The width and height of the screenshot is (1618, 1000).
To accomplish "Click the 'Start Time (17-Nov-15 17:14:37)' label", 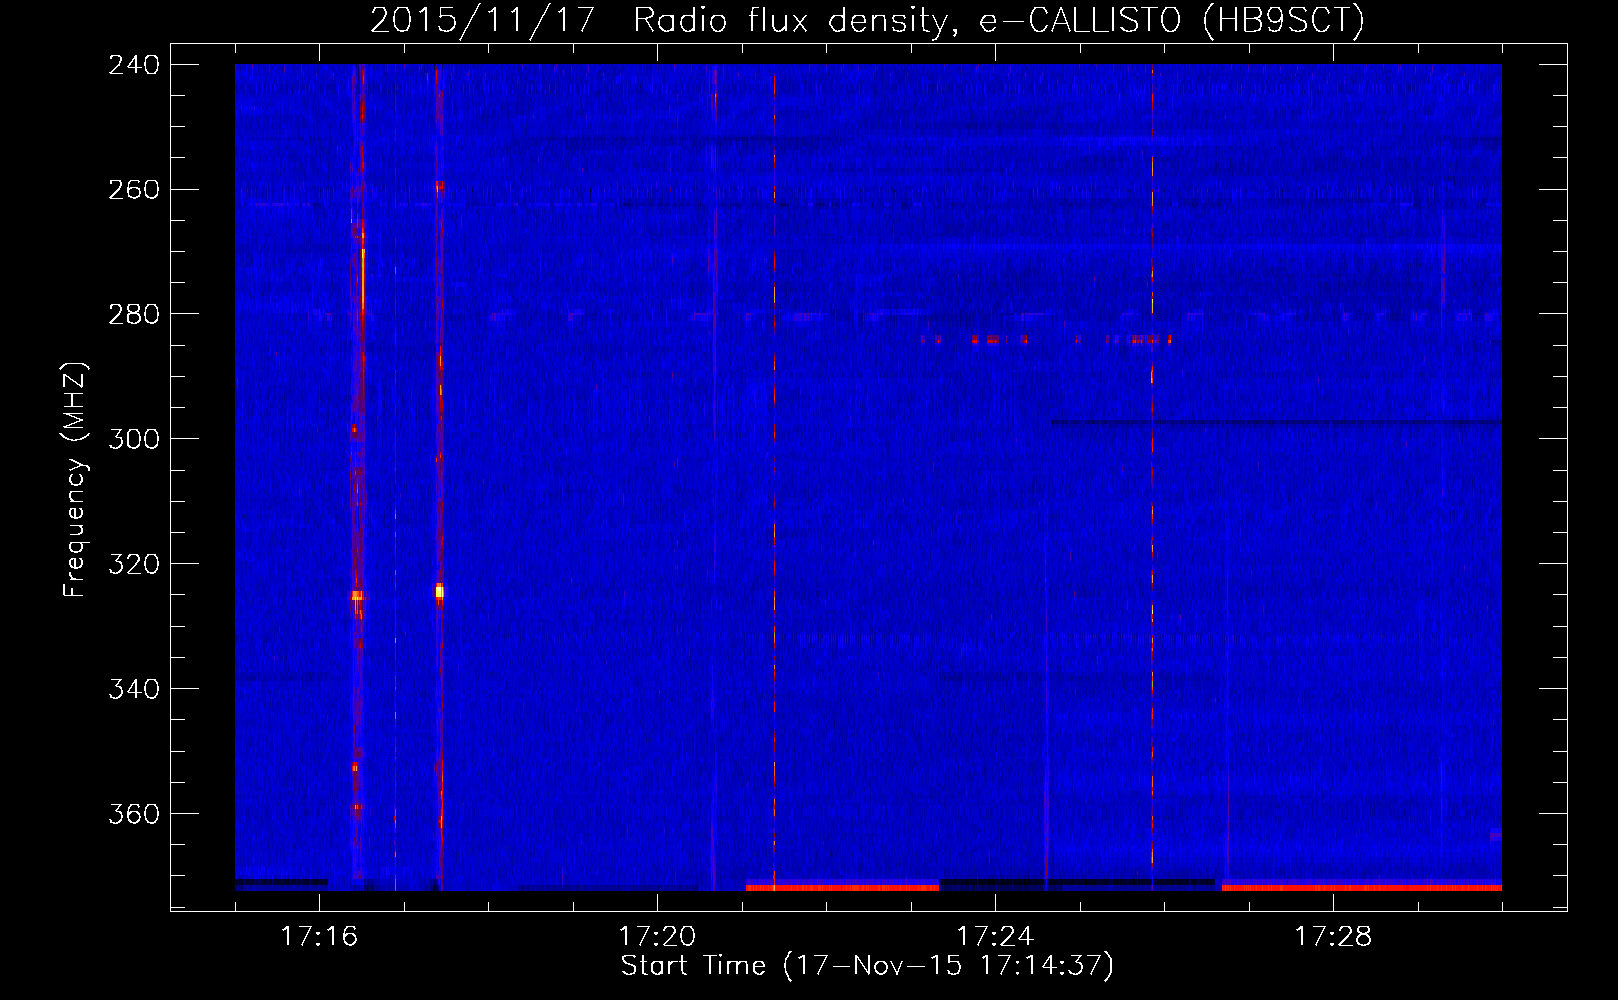I will 867,965.
